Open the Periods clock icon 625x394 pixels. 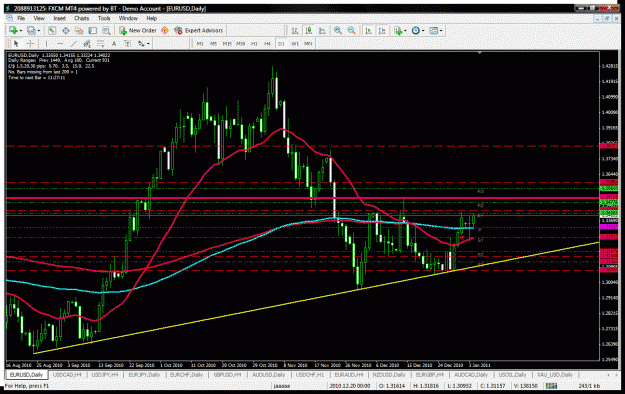pos(416,30)
